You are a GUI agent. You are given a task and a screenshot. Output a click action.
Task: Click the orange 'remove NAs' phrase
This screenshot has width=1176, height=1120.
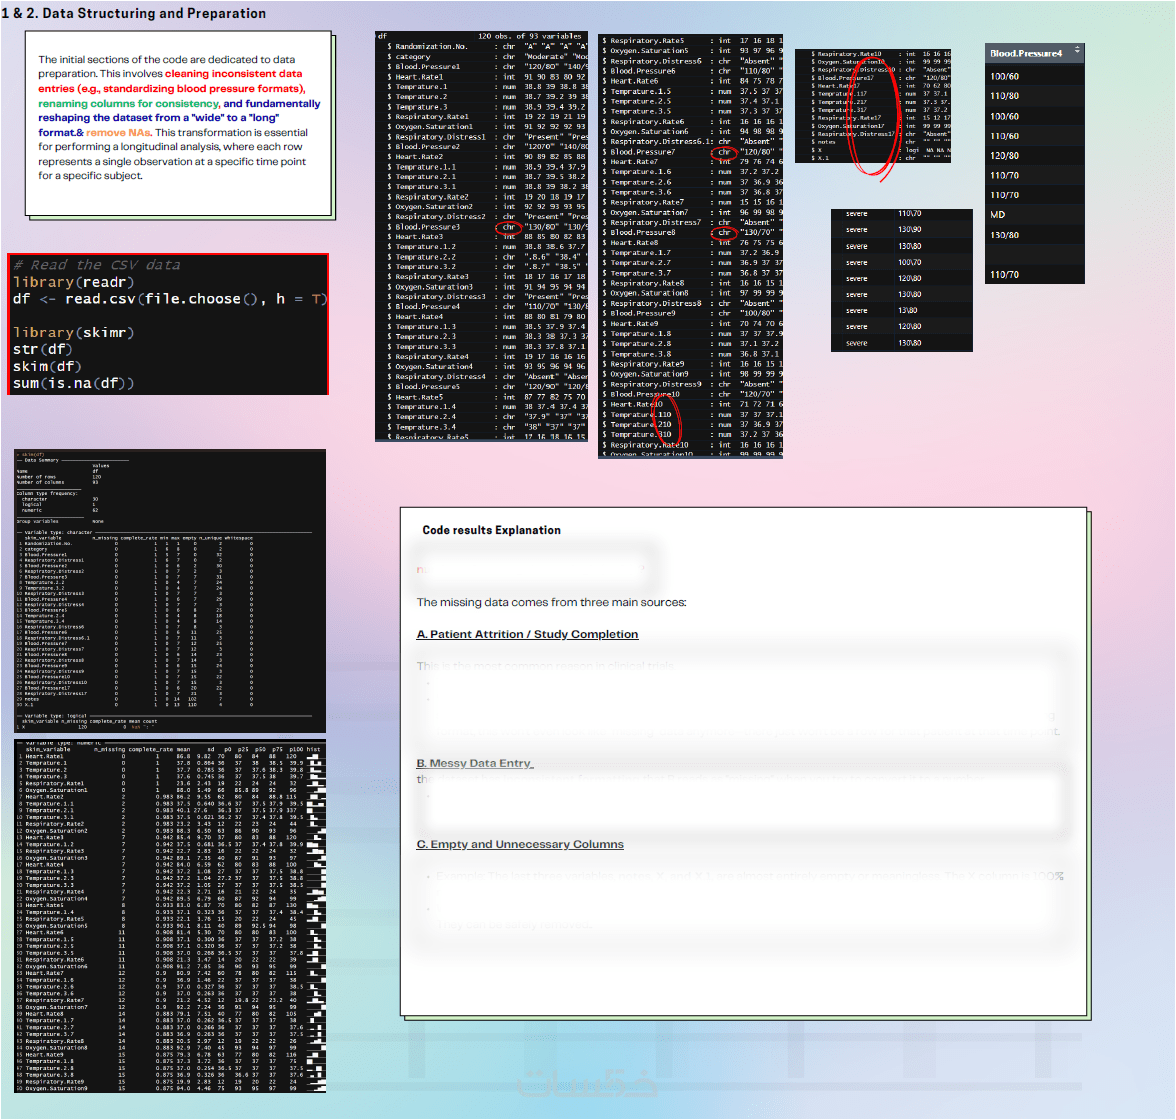[118, 133]
